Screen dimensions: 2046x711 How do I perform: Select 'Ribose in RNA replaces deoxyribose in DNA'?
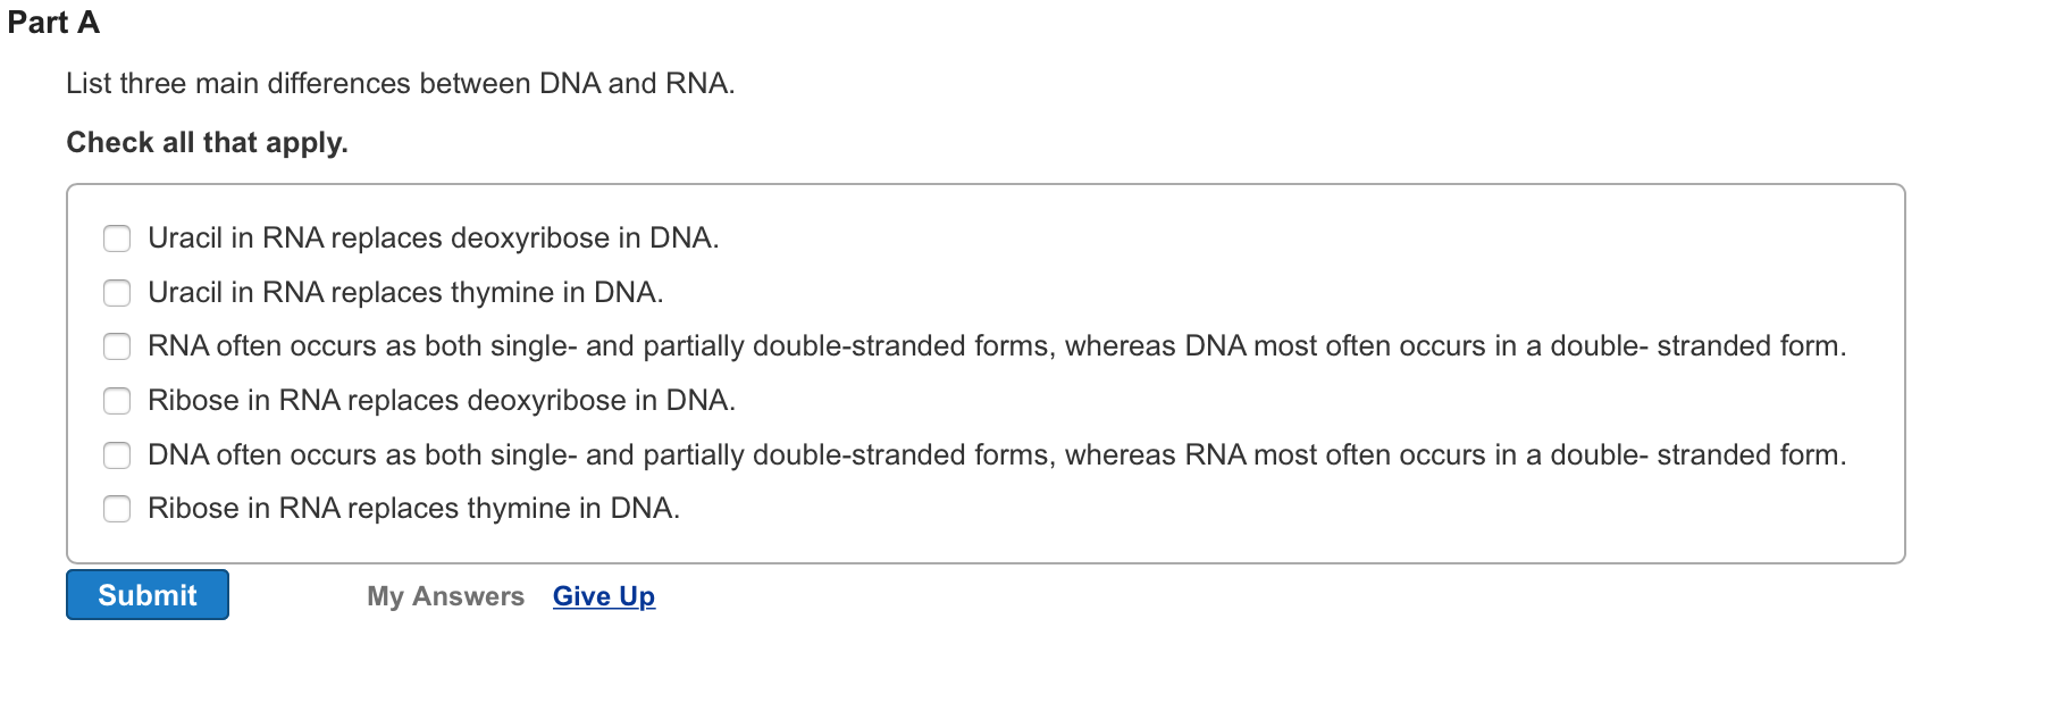point(117,401)
